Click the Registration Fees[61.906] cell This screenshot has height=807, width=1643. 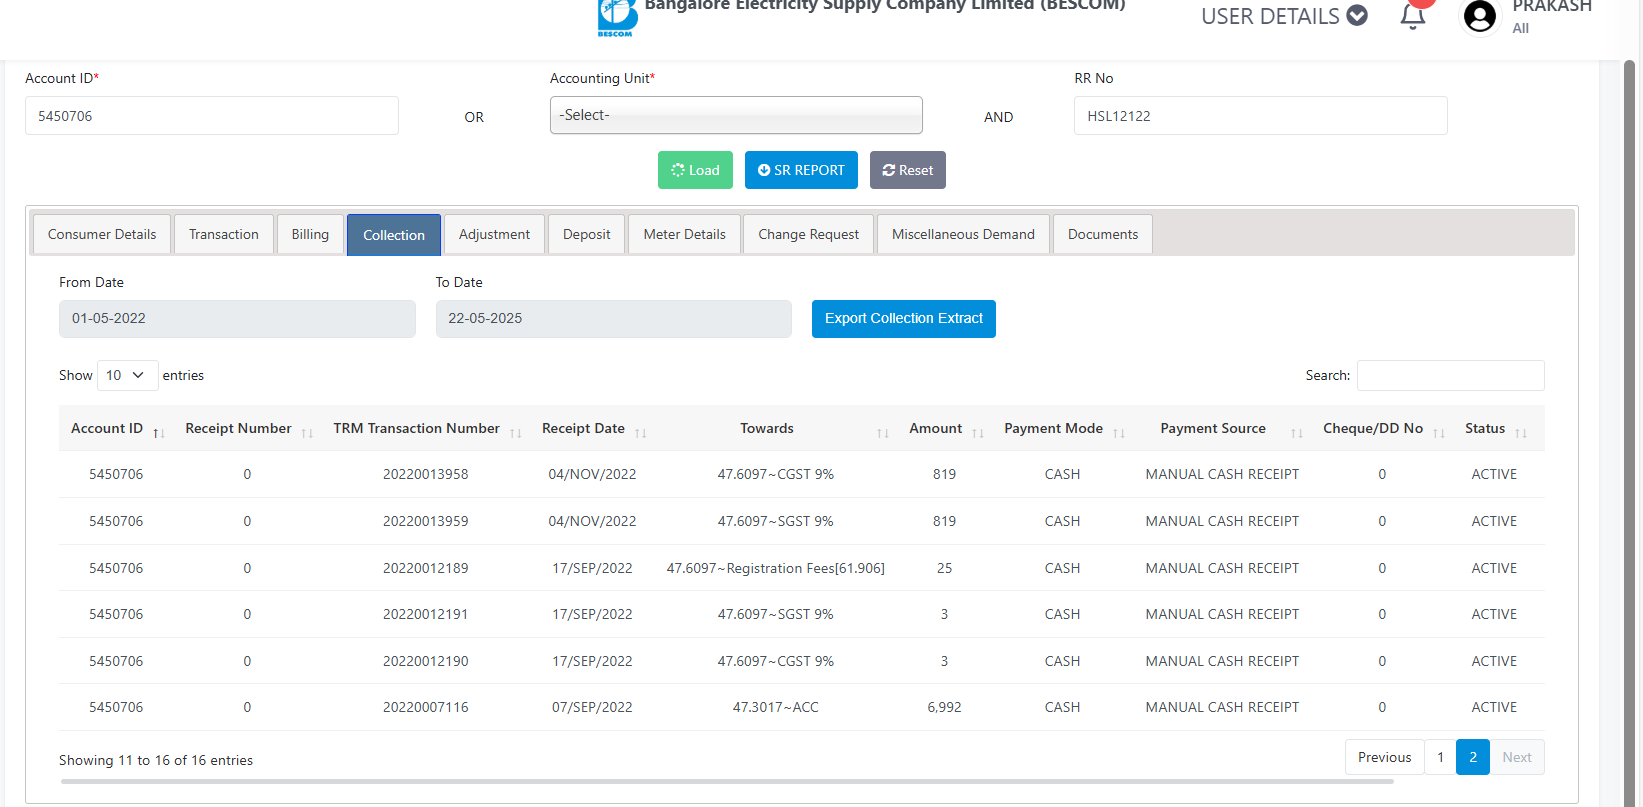pyautogui.click(x=775, y=568)
